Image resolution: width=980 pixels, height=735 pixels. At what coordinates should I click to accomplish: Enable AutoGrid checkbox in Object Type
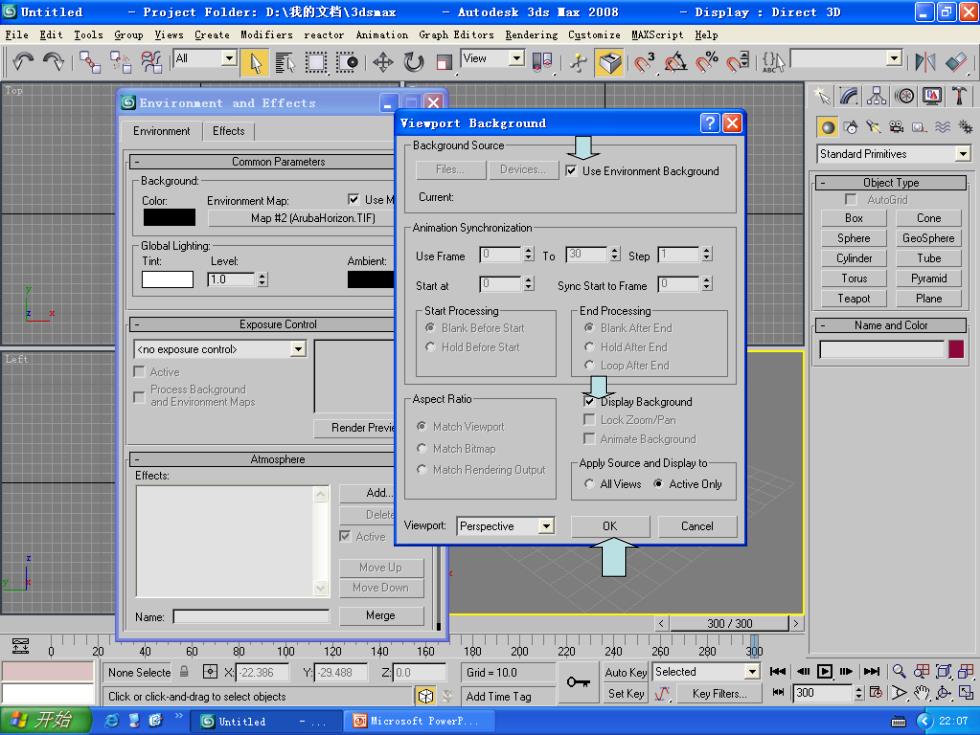[x=850, y=199]
